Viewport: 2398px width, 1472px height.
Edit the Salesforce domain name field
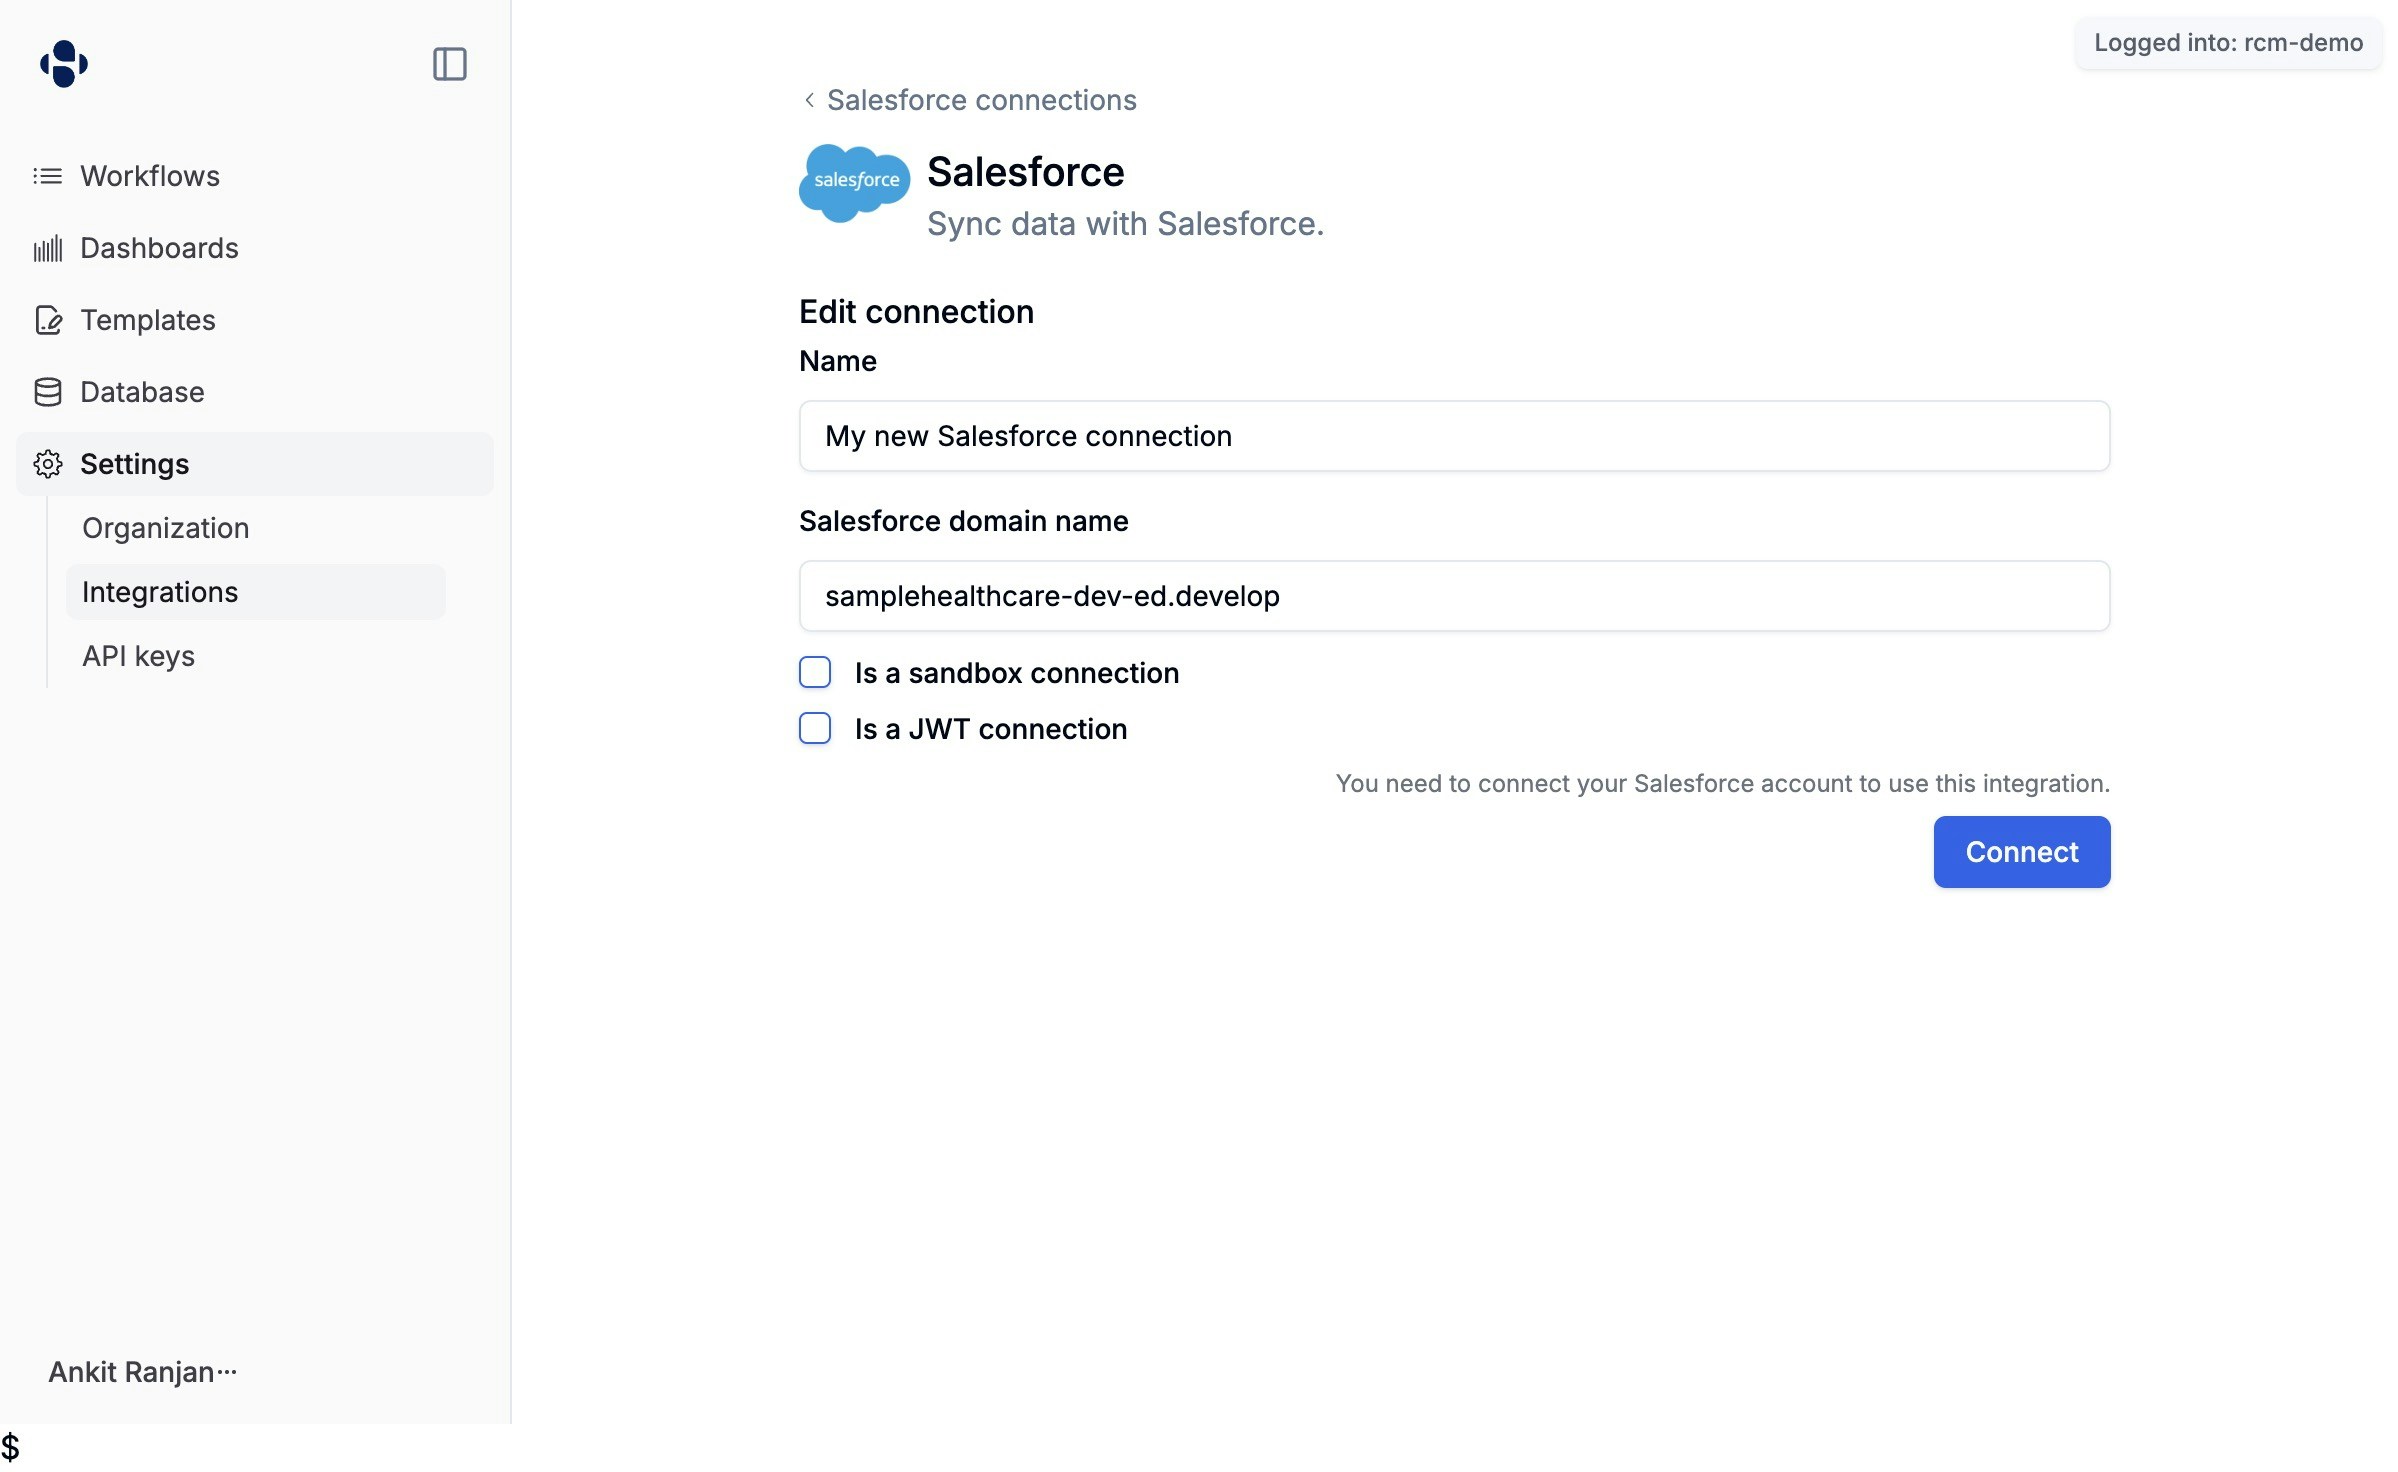point(1454,596)
